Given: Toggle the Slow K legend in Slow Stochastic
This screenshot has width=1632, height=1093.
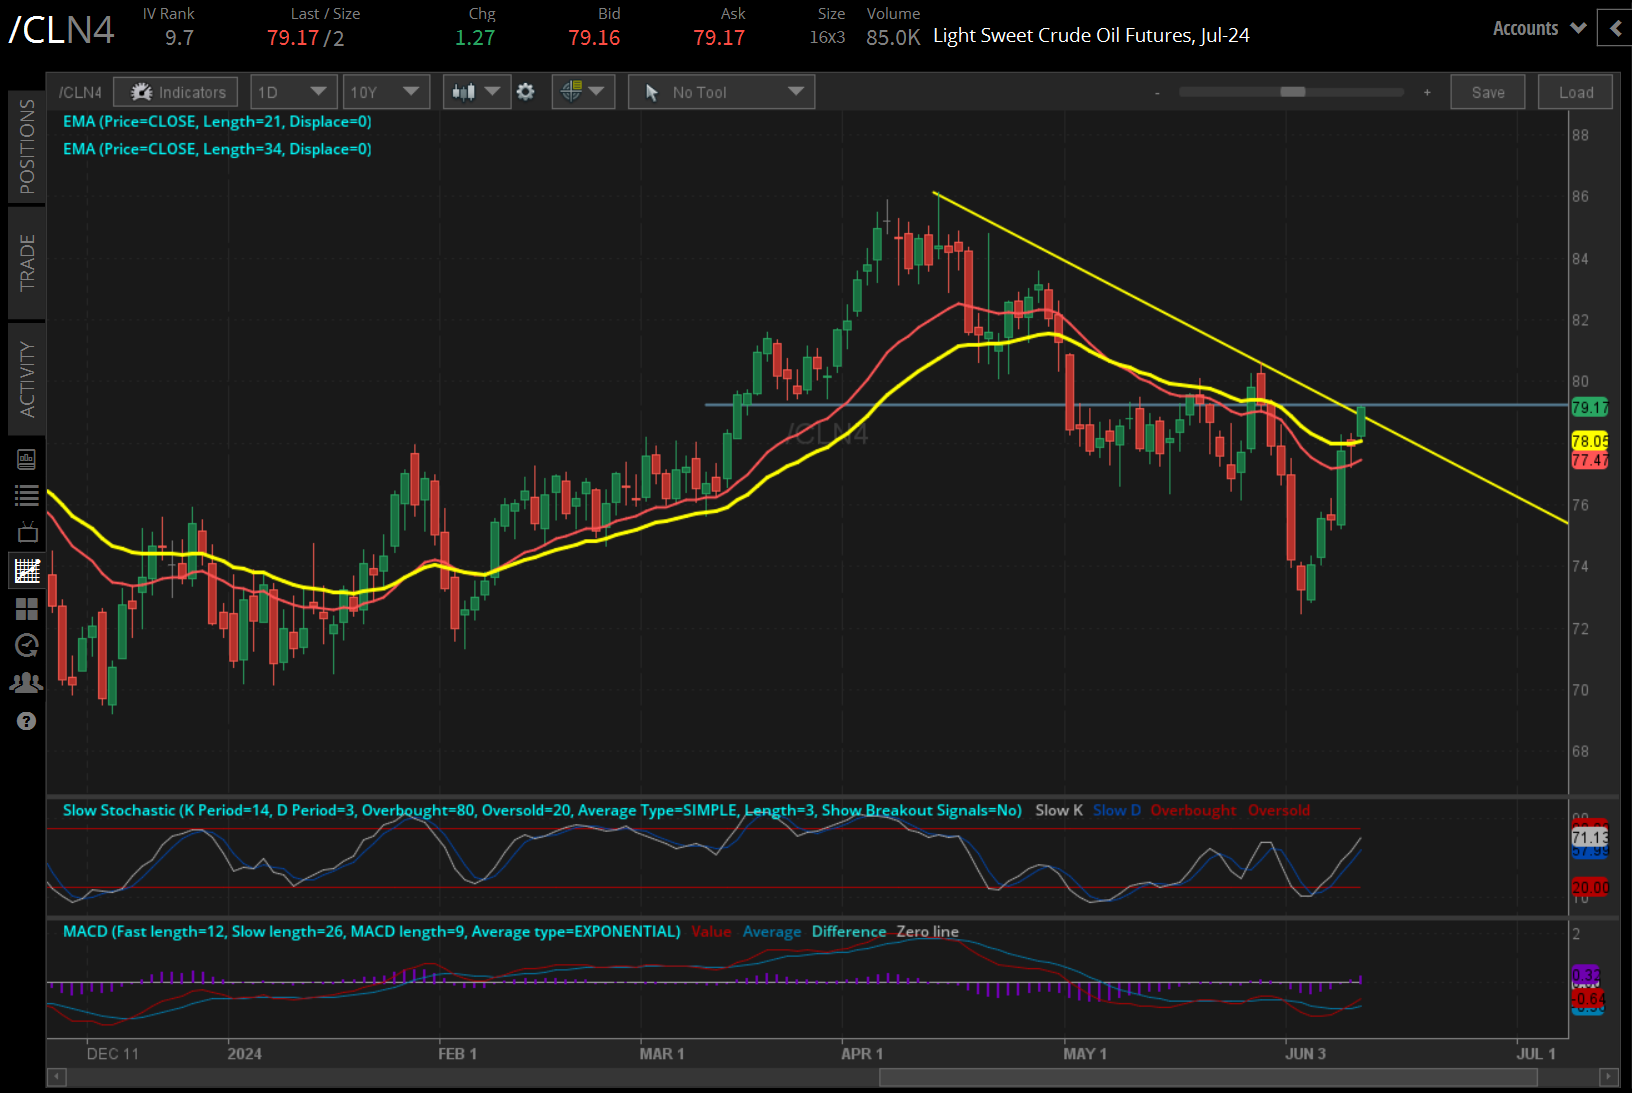Looking at the screenshot, I should (1058, 810).
